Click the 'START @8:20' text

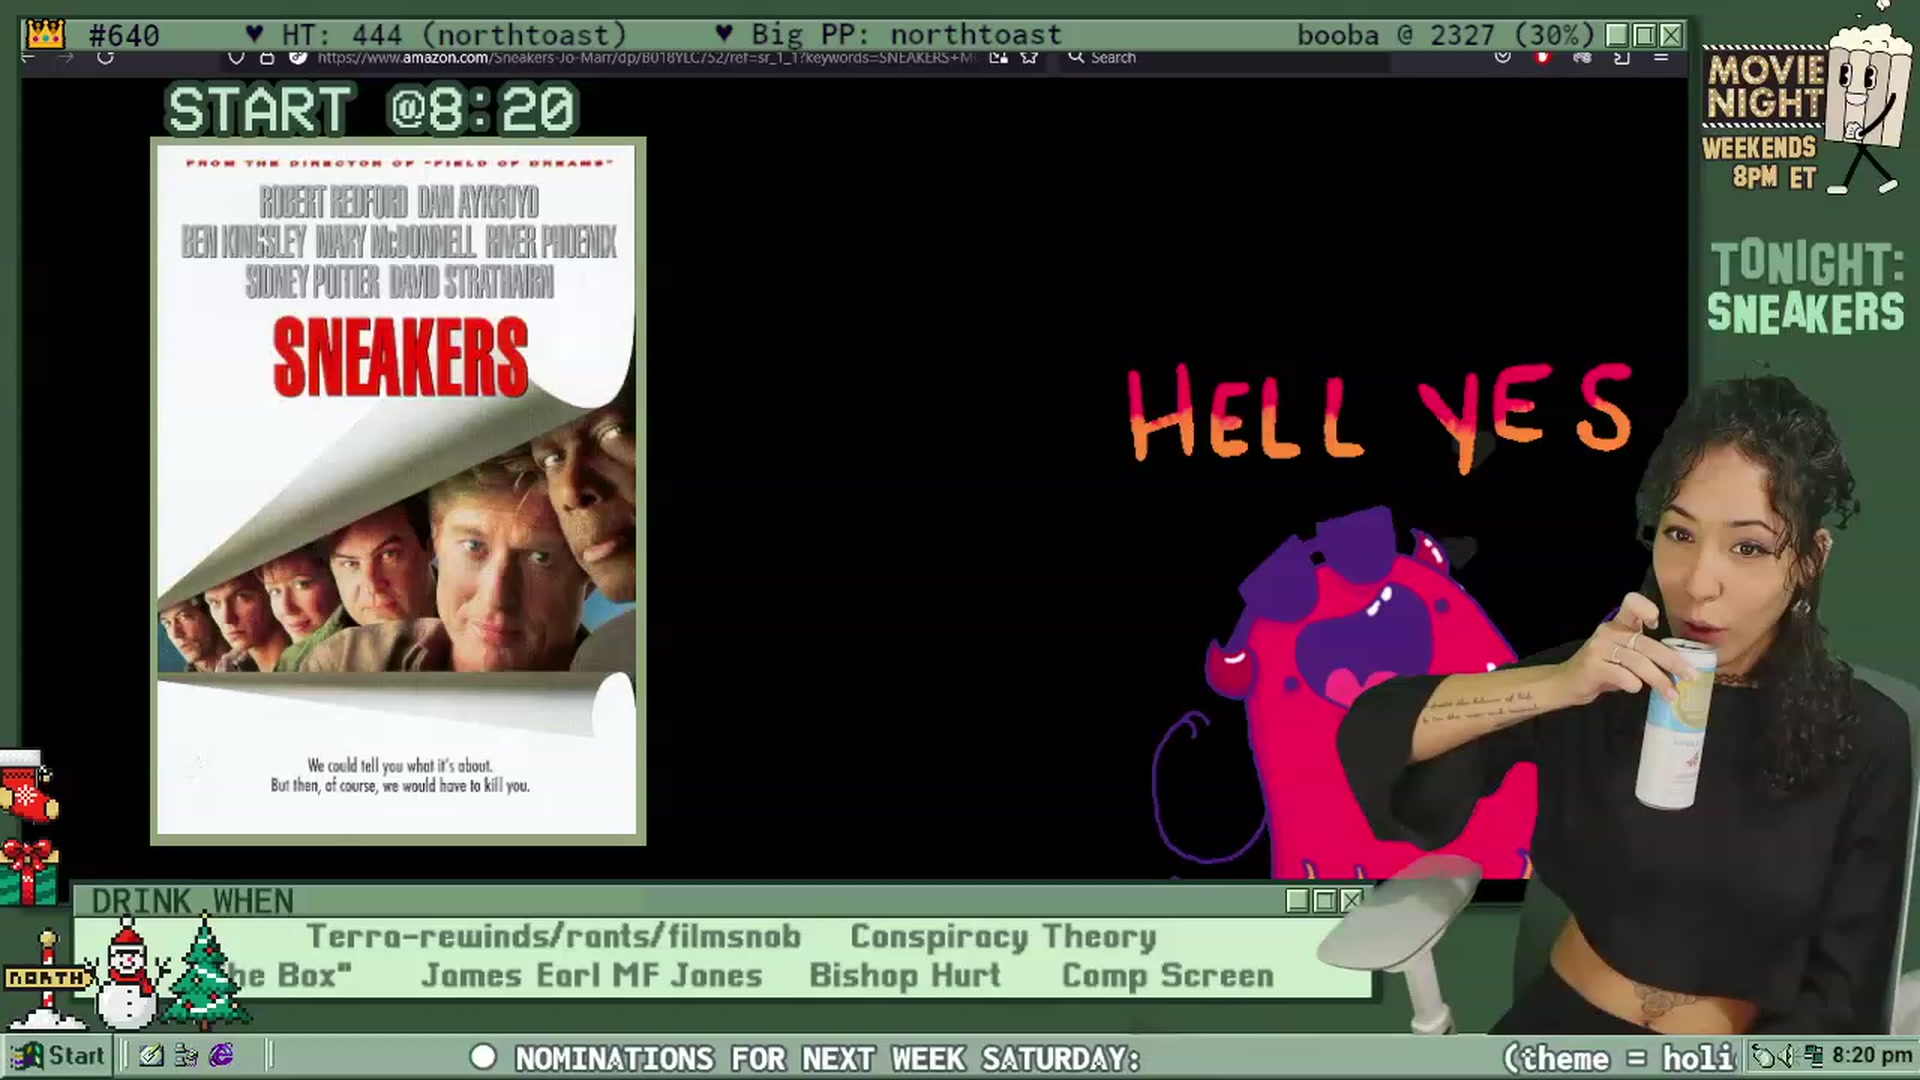372,109
